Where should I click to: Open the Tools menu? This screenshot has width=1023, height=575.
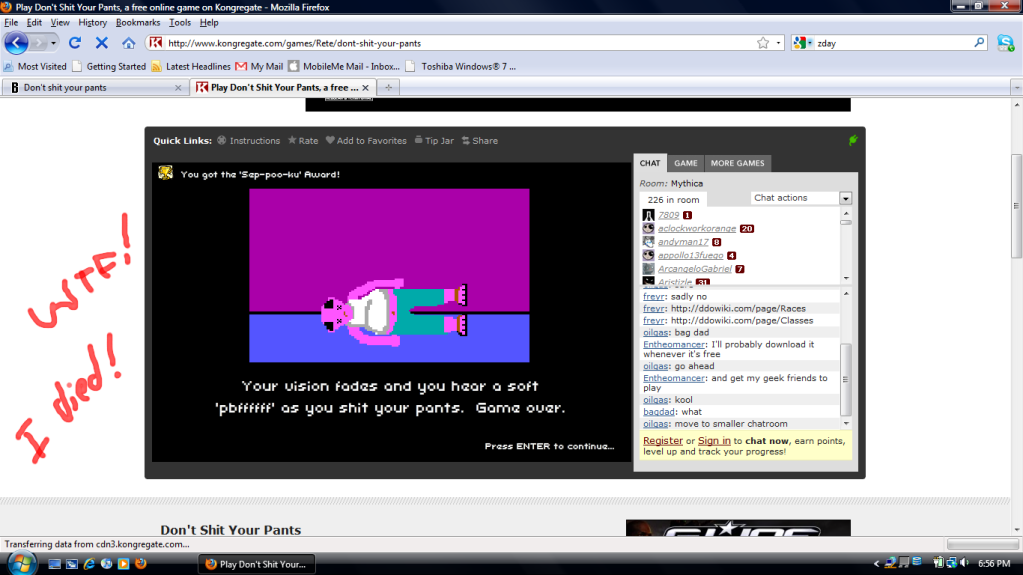click(x=179, y=22)
